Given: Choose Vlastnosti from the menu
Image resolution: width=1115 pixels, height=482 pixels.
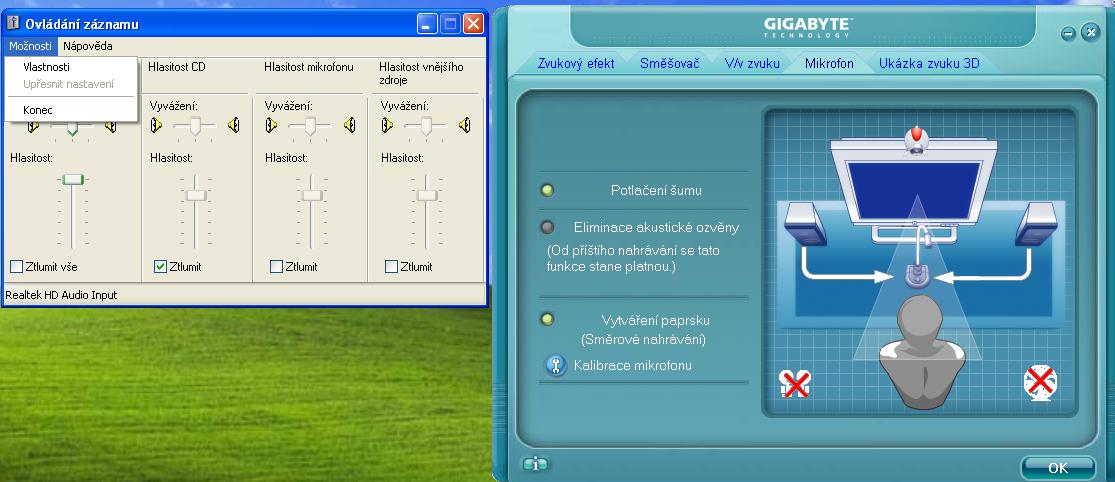Looking at the screenshot, I should coord(70,67).
